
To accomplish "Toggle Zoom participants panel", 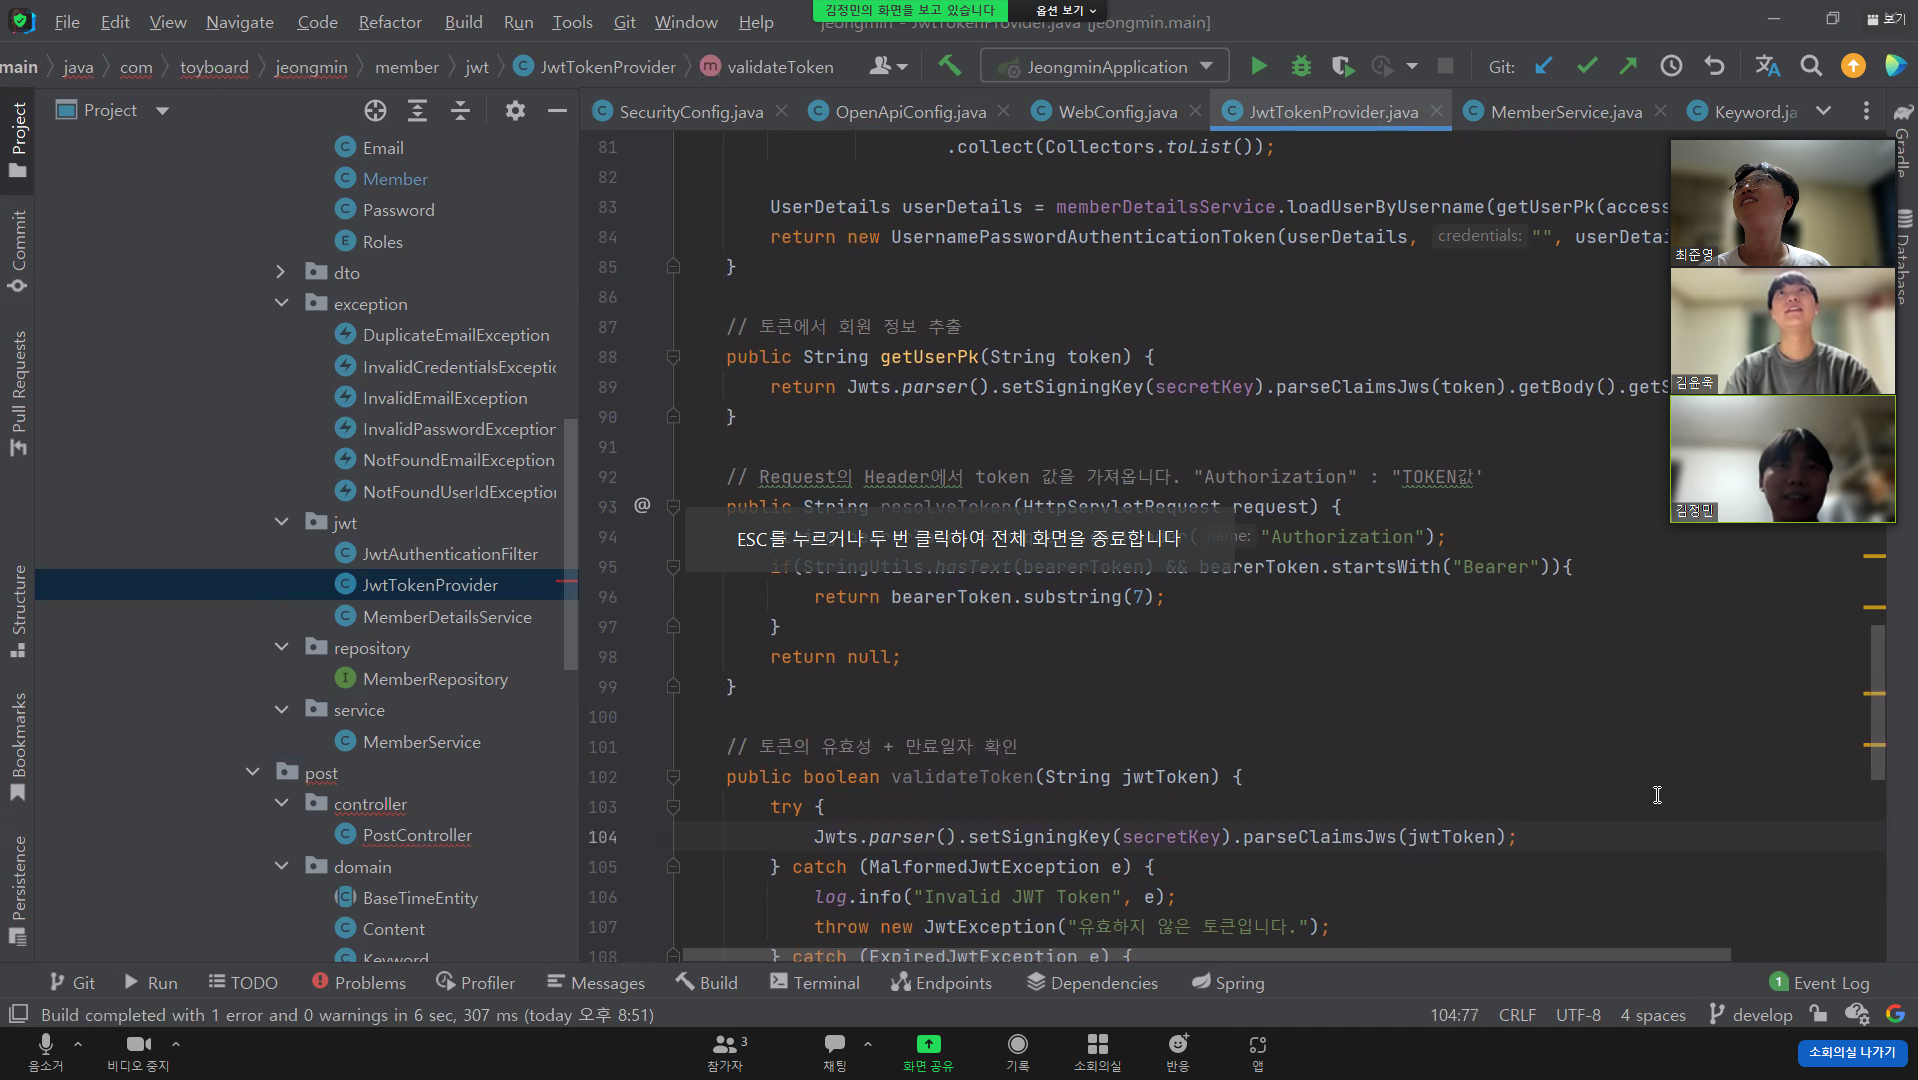I will (727, 1052).
